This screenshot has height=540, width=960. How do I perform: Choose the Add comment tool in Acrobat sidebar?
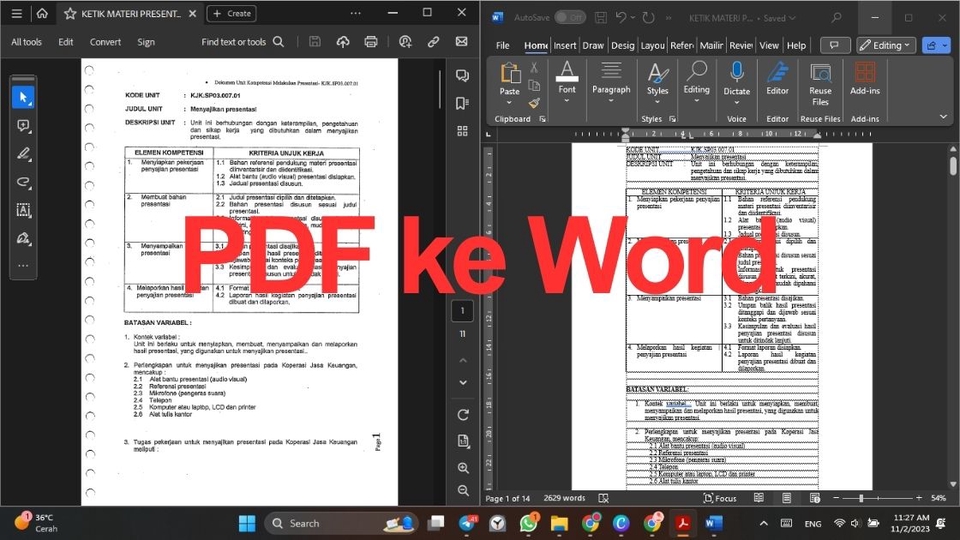(x=23, y=126)
